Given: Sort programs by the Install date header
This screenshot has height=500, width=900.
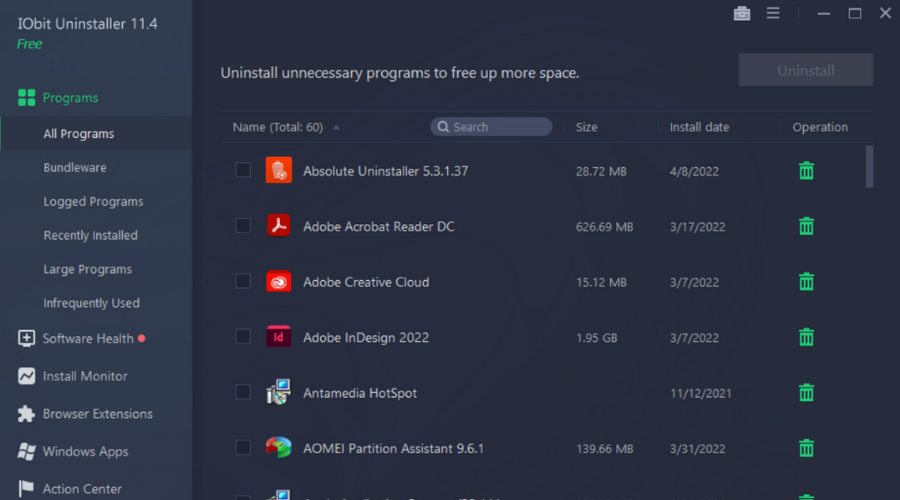Looking at the screenshot, I should tap(699, 127).
